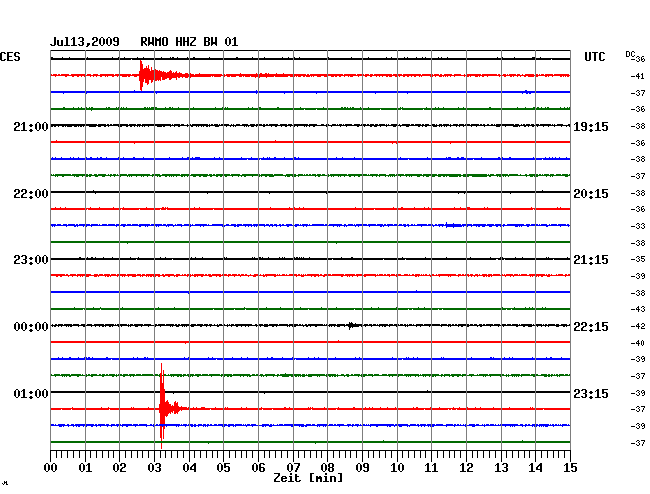Click minute axis tick label 12

(466, 468)
